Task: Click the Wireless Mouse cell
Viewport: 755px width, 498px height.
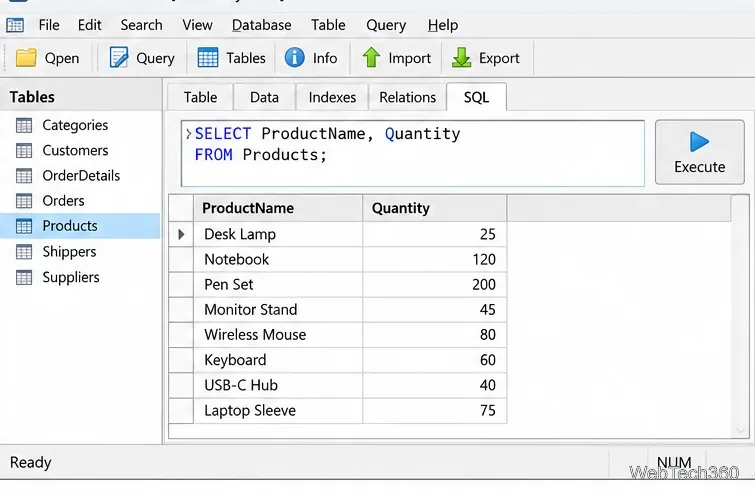Action: point(278,335)
